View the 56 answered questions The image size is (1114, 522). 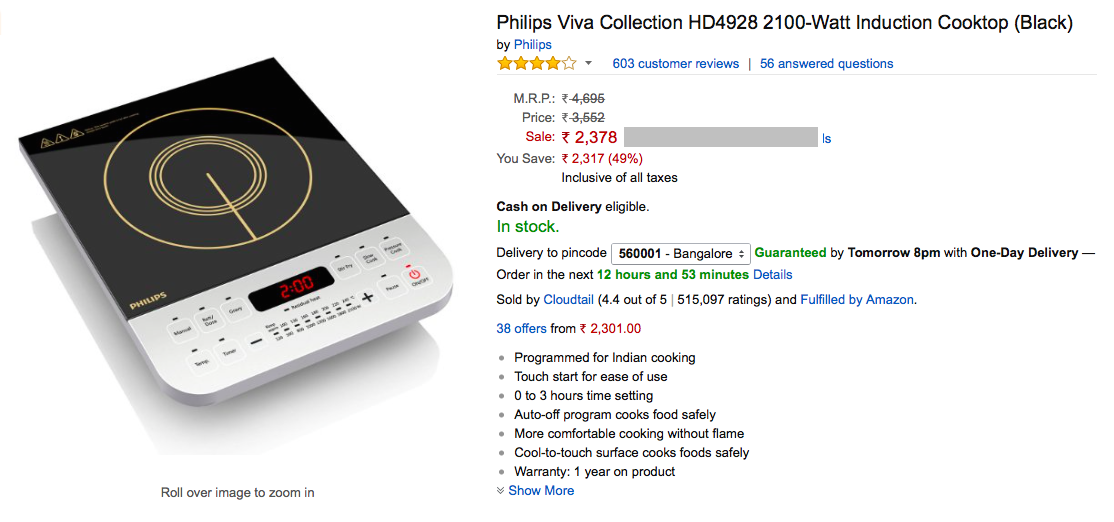click(826, 64)
